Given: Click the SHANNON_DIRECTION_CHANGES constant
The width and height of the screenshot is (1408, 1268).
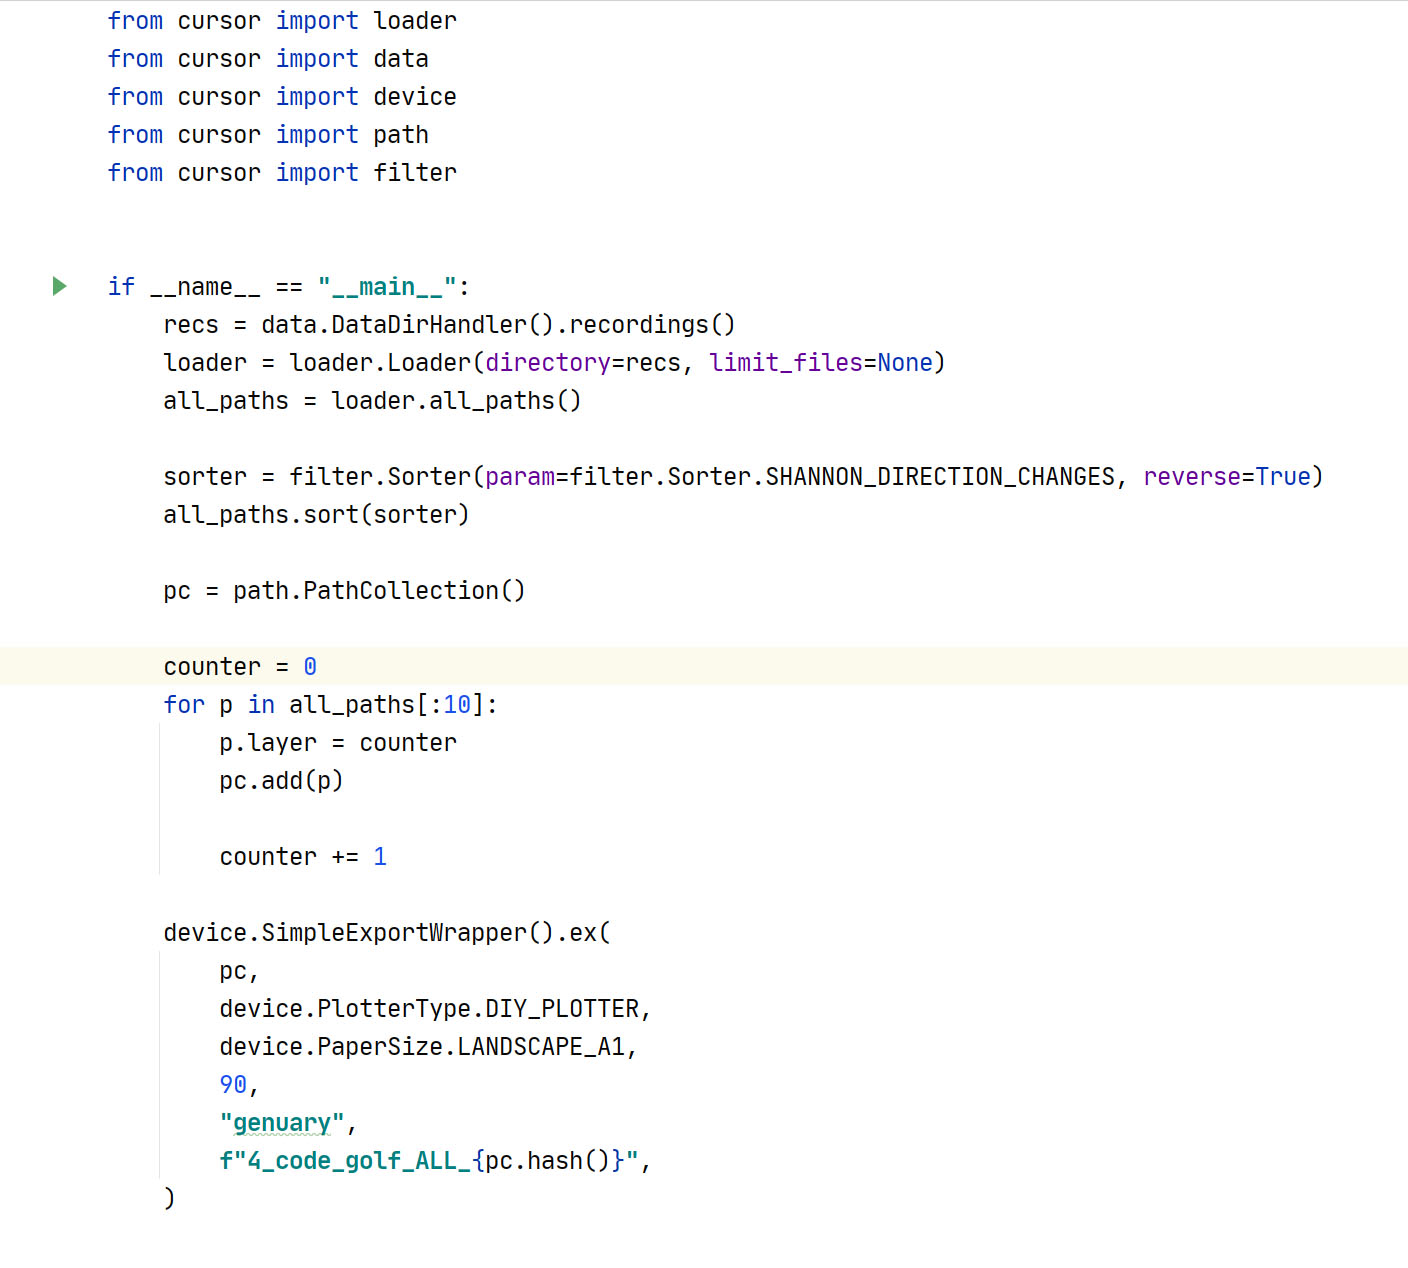Looking at the screenshot, I should point(939,477).
